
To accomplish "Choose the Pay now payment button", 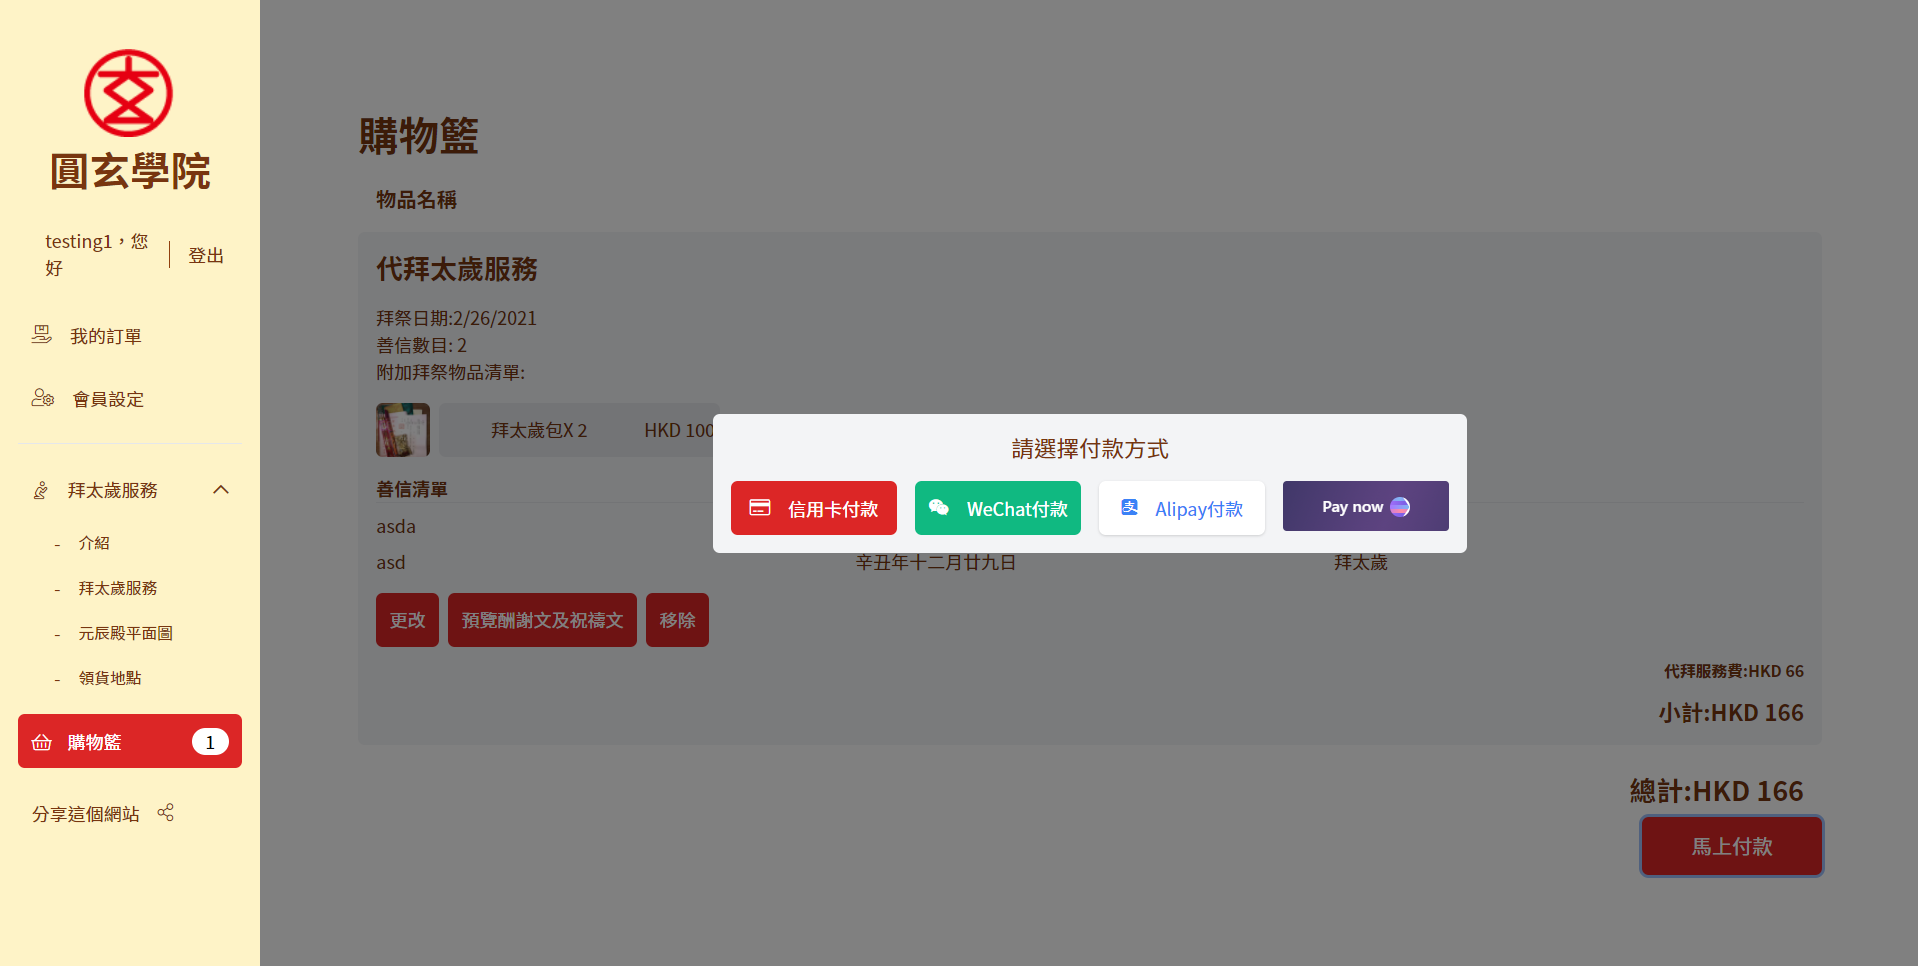I will click(1365, 507).
